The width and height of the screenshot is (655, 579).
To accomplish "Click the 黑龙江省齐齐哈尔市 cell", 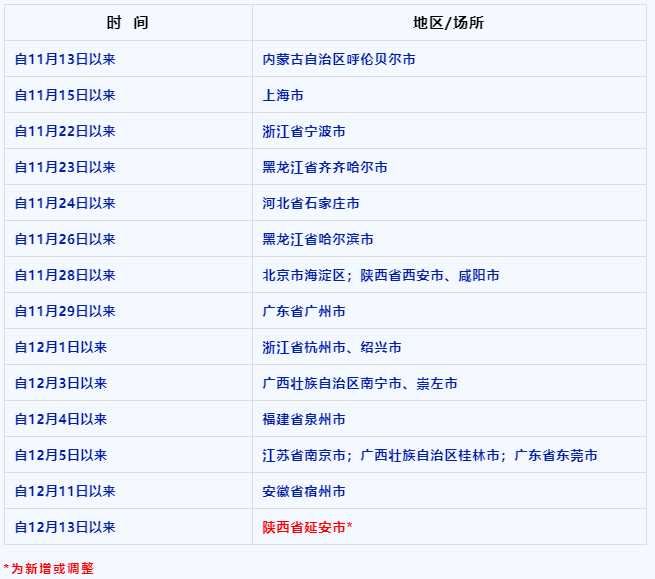I will (x=449, y=167).
